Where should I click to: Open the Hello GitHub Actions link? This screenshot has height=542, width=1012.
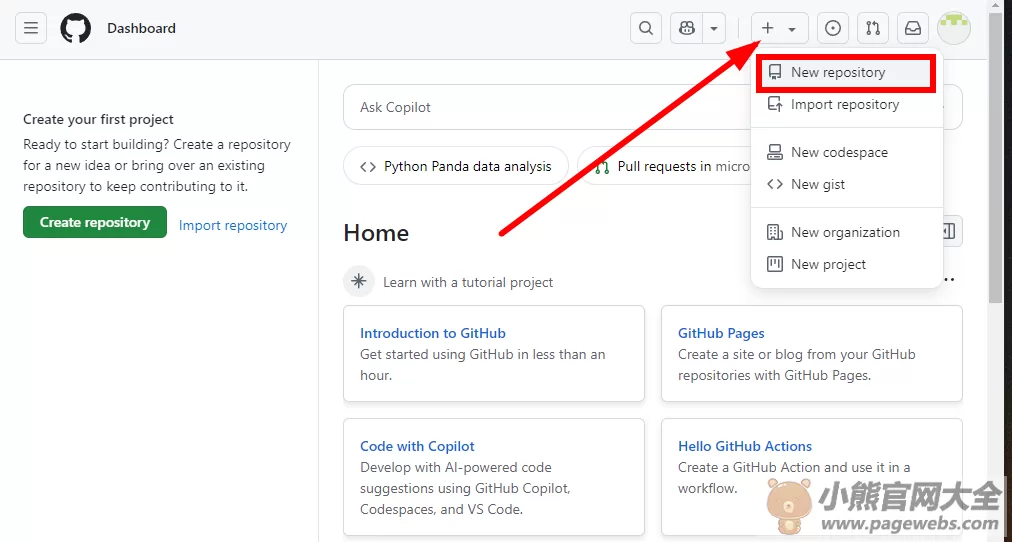[745, 447]
